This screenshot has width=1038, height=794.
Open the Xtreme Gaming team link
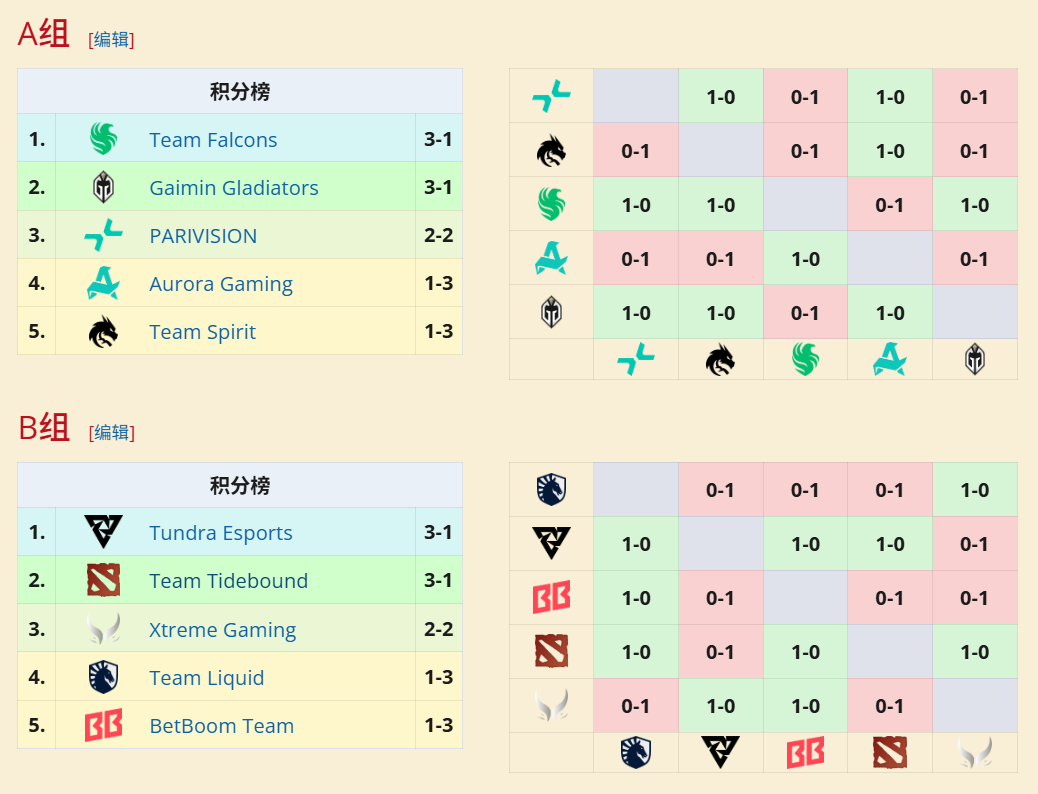click(x=222, y=630)
